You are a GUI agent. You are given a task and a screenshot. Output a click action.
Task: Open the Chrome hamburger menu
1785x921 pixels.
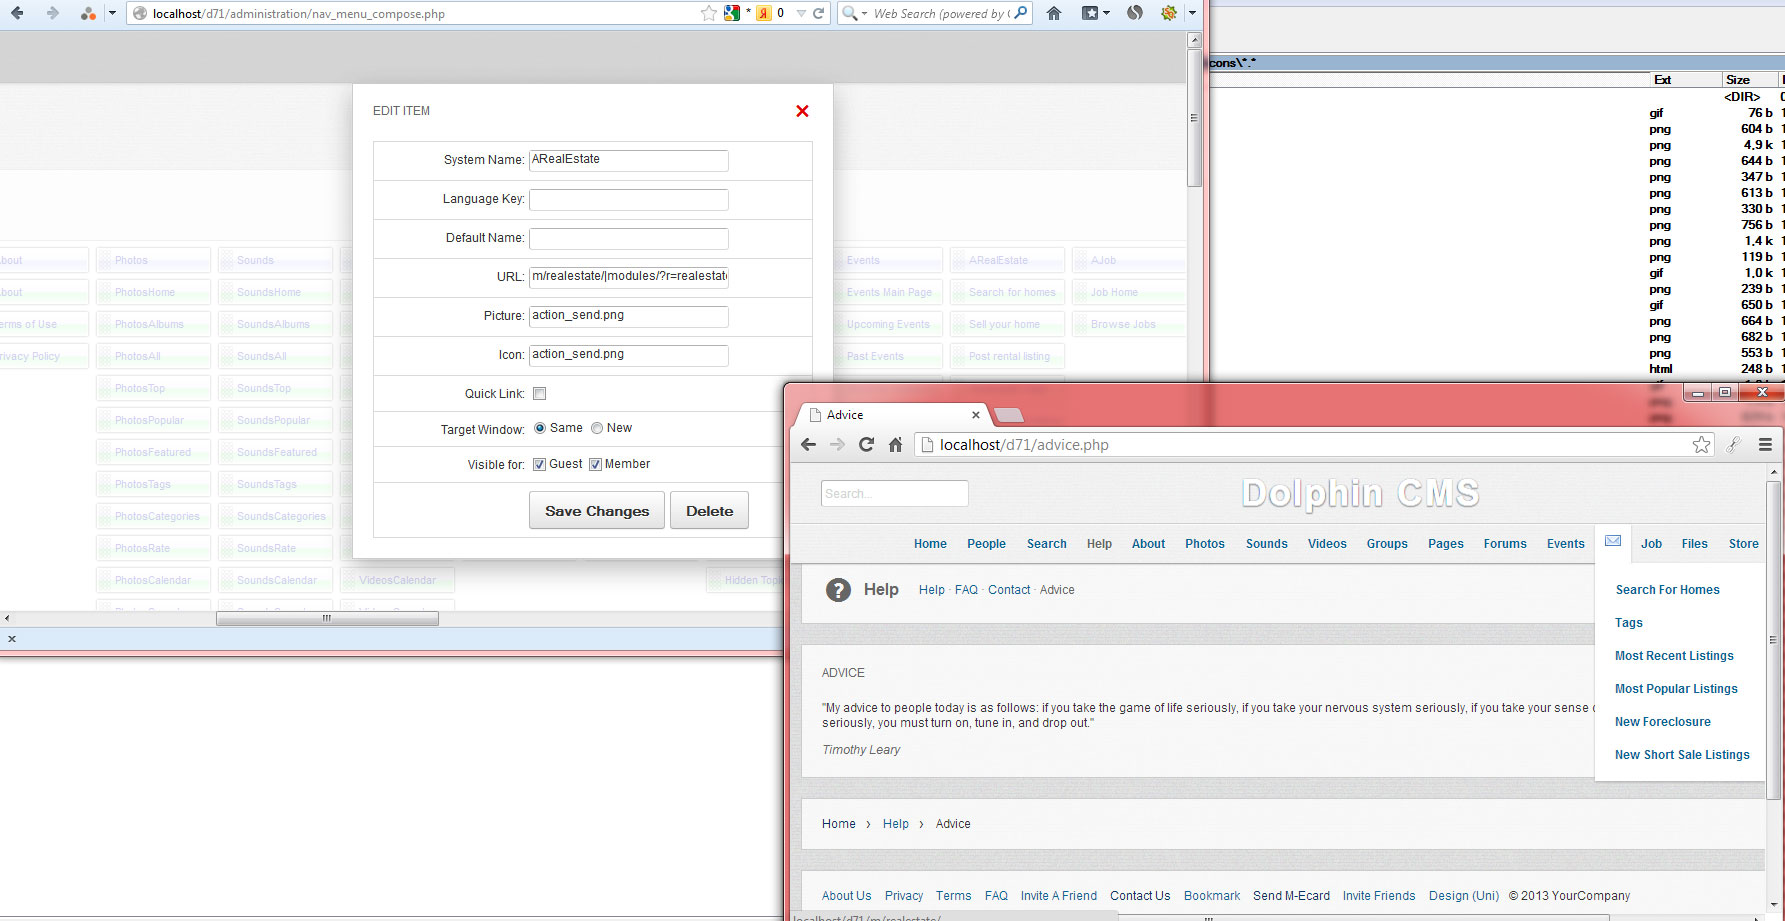coord(1765,445)
